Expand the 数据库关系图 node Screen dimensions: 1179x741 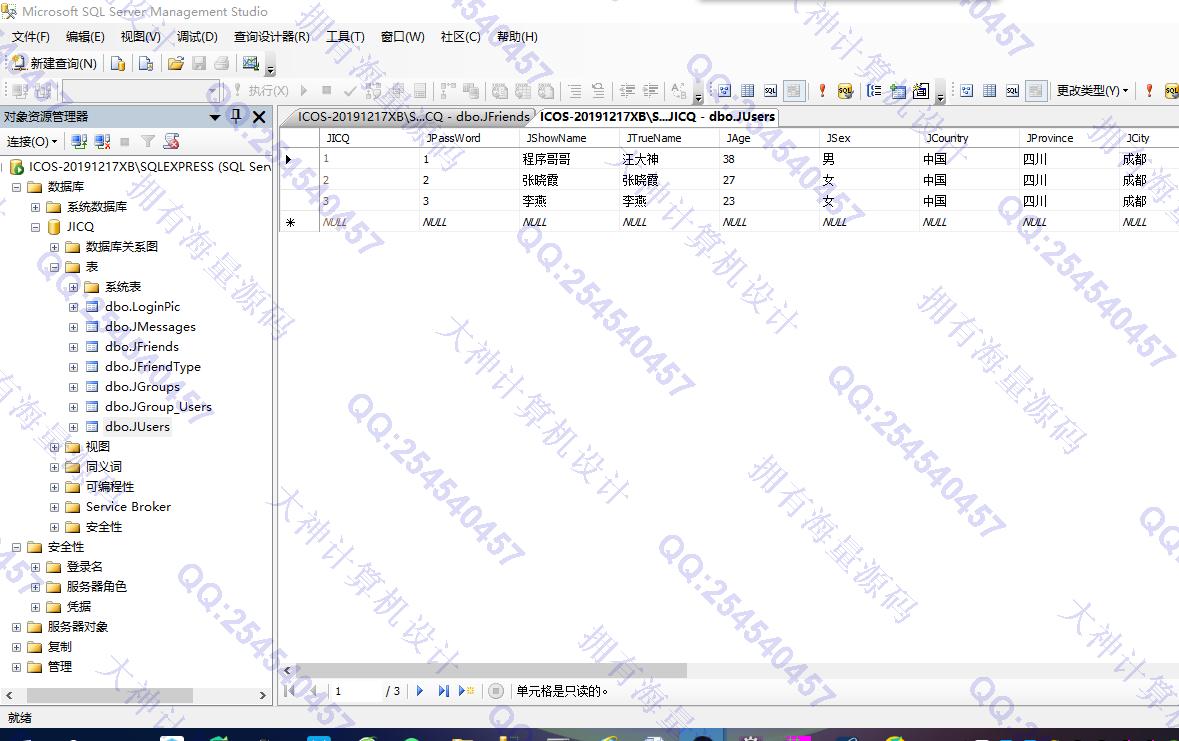[54, 247]
